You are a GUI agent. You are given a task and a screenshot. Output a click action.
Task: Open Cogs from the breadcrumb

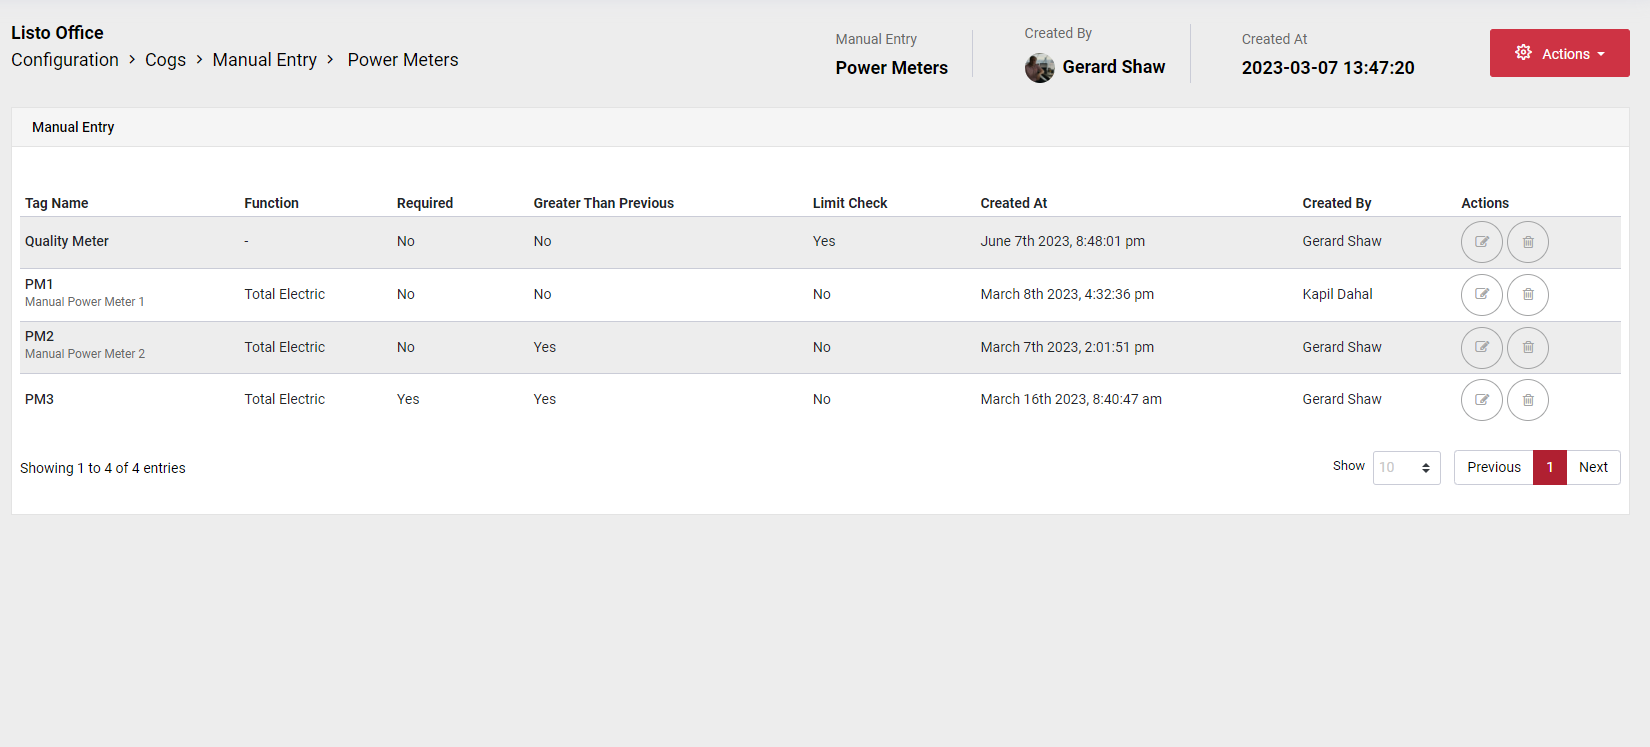tap(165, 60)
